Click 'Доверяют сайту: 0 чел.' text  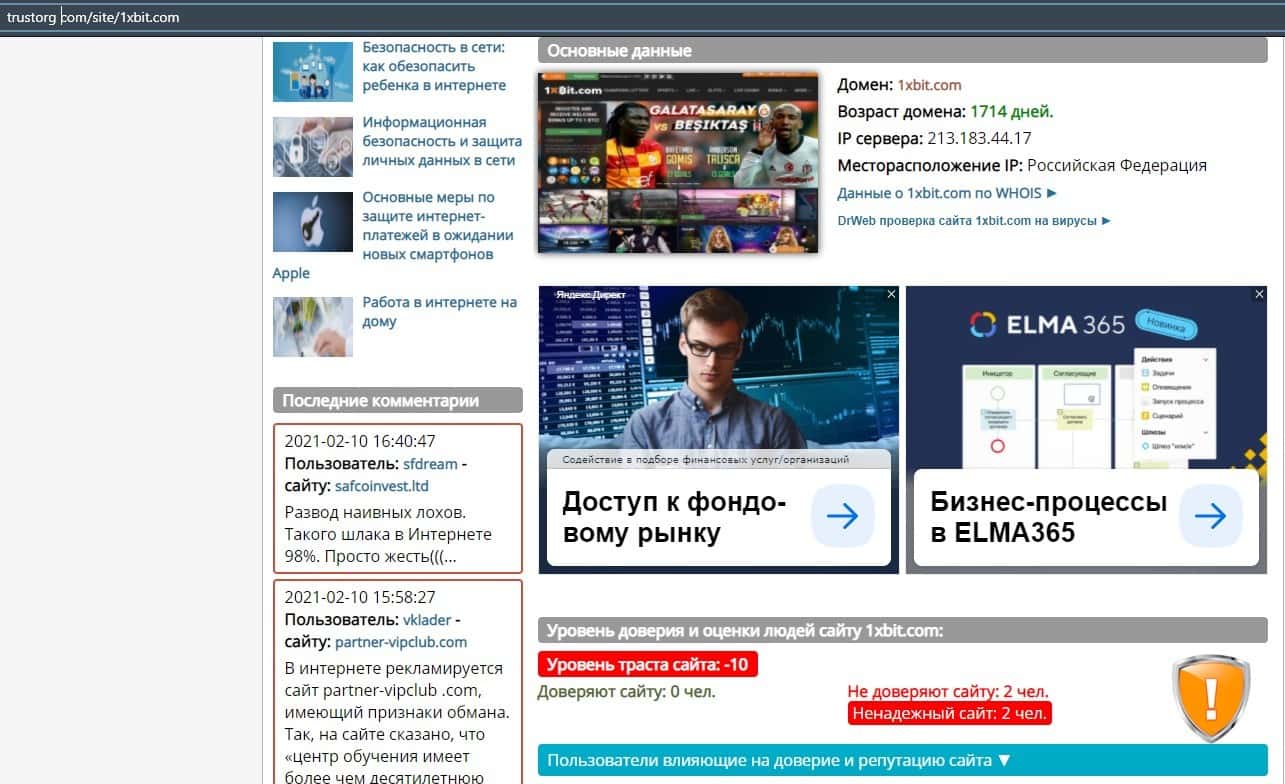[x=627, y=691]
